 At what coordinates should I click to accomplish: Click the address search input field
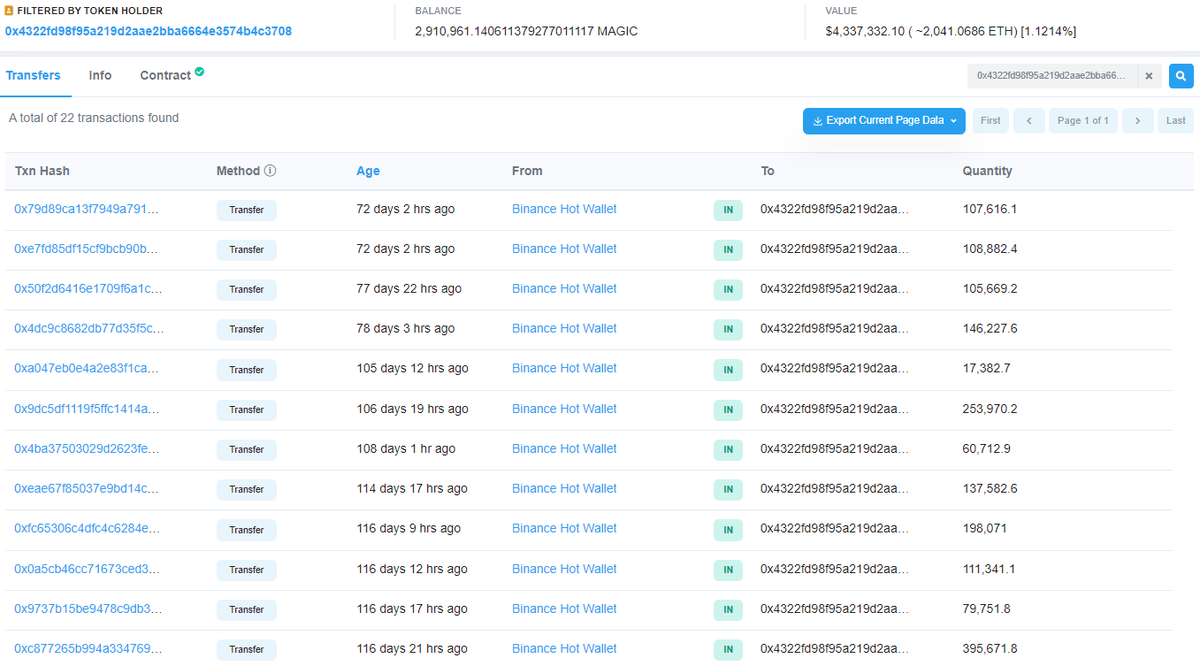point(1052,76)
